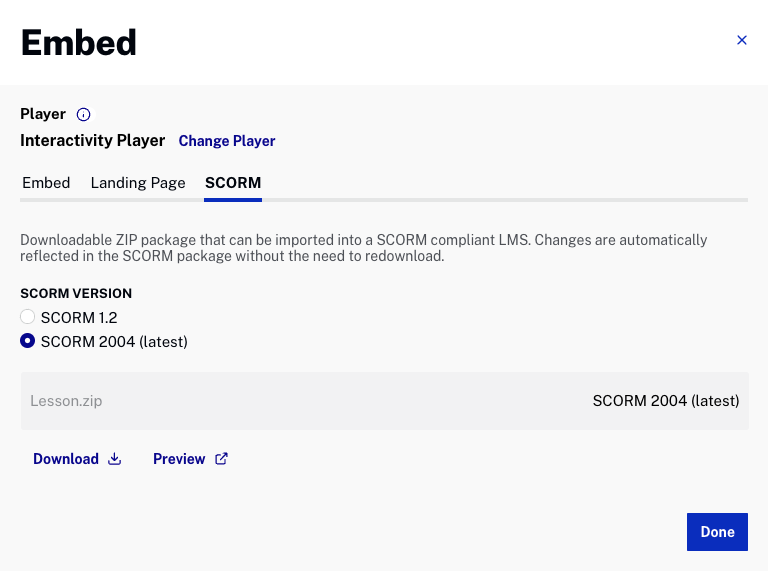Open the Landing Page tab

138,183
